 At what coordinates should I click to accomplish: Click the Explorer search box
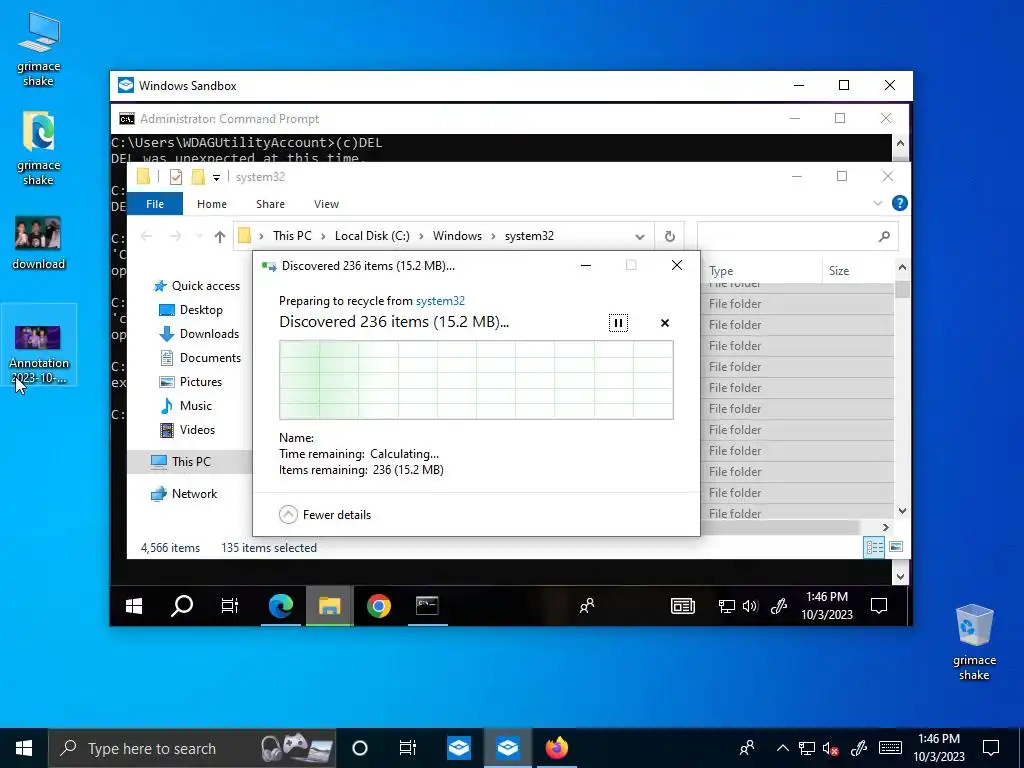797,236
